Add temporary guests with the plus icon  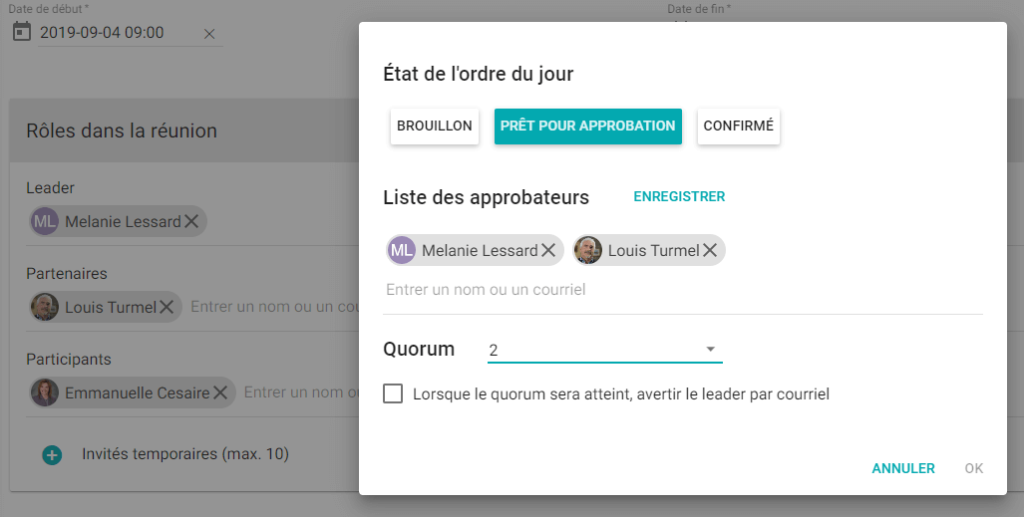(x=52, y=455)
